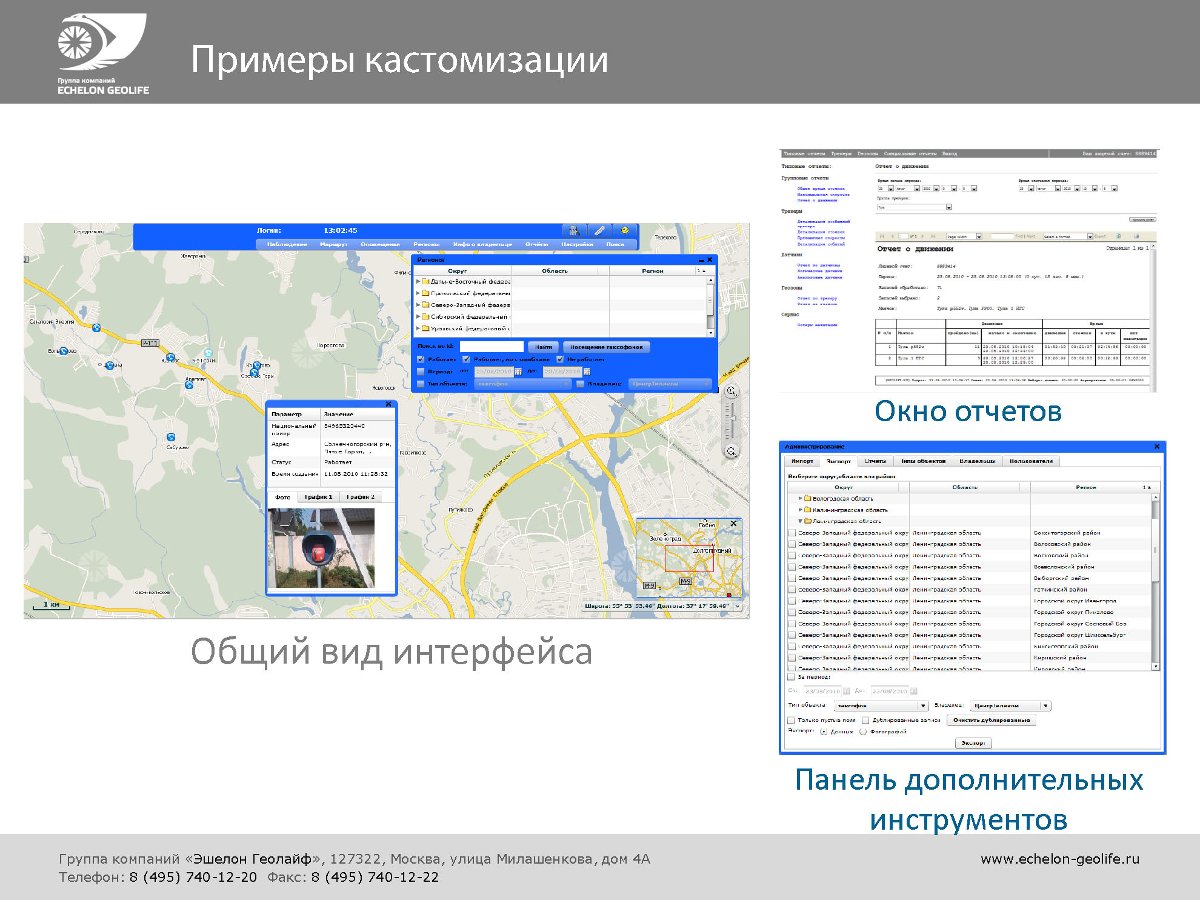Zoom in with the map magnifier plus icon
The image size is (1200, 900).
click(x=731, y=392)
